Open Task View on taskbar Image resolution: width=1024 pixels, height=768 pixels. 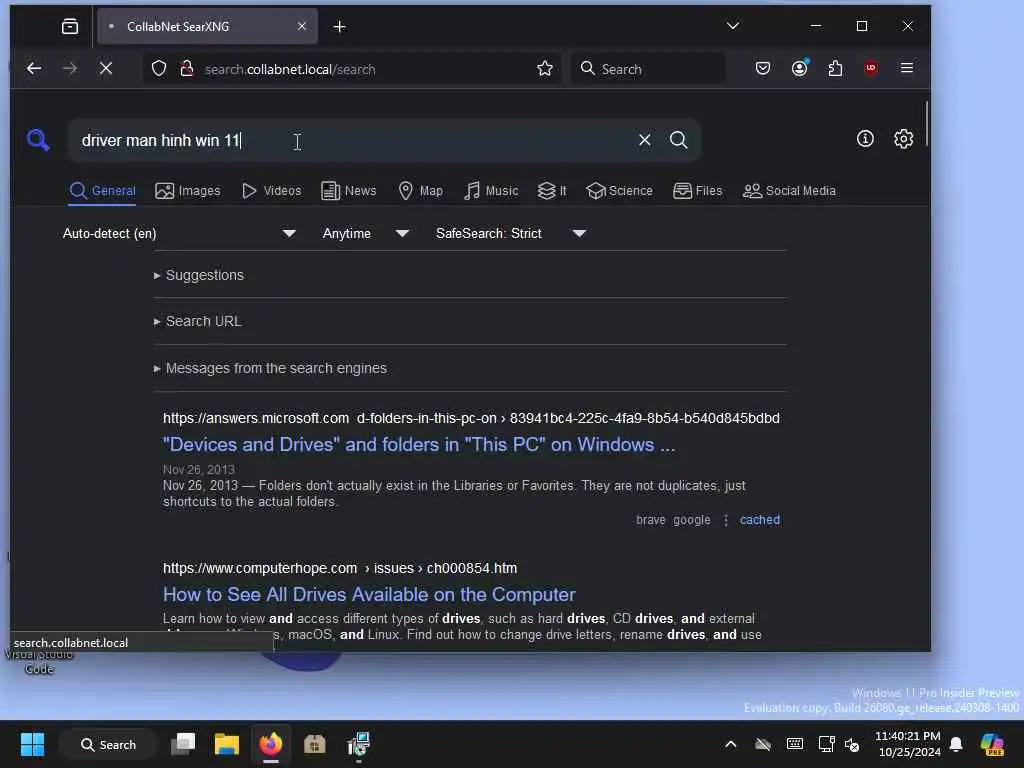pyautogui.click(x=183, y=744)
